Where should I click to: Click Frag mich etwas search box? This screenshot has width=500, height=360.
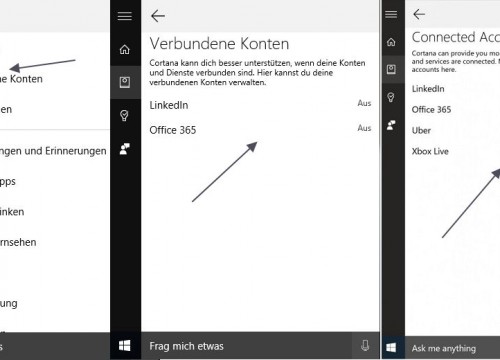[246, 346]
